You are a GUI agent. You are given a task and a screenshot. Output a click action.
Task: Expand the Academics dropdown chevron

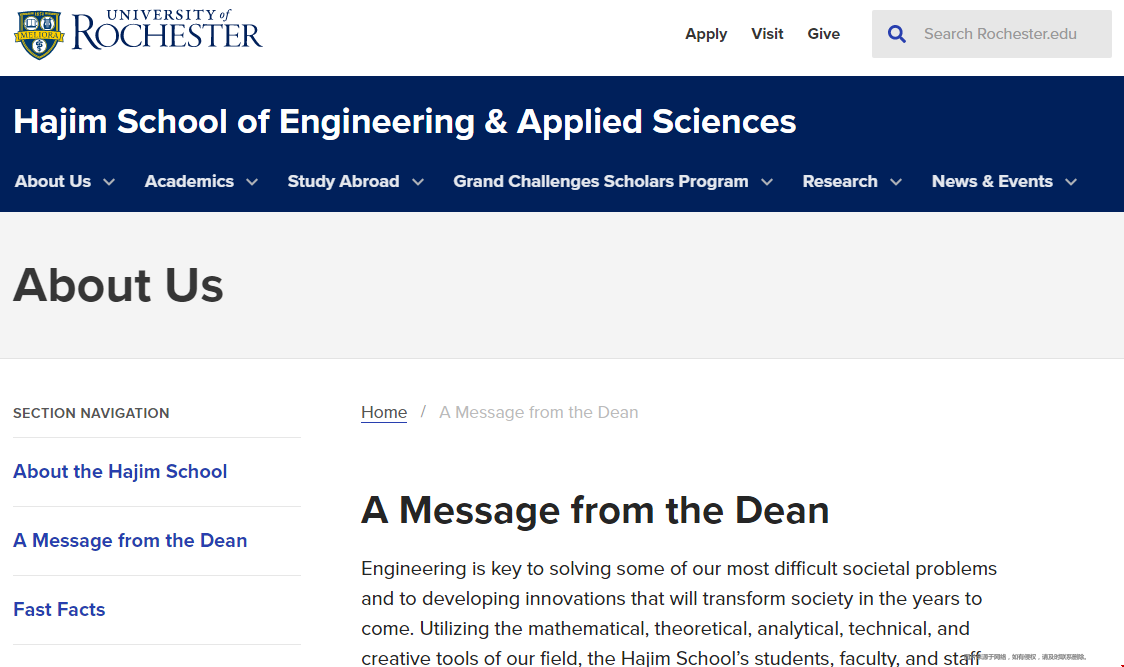coord(252,182)
